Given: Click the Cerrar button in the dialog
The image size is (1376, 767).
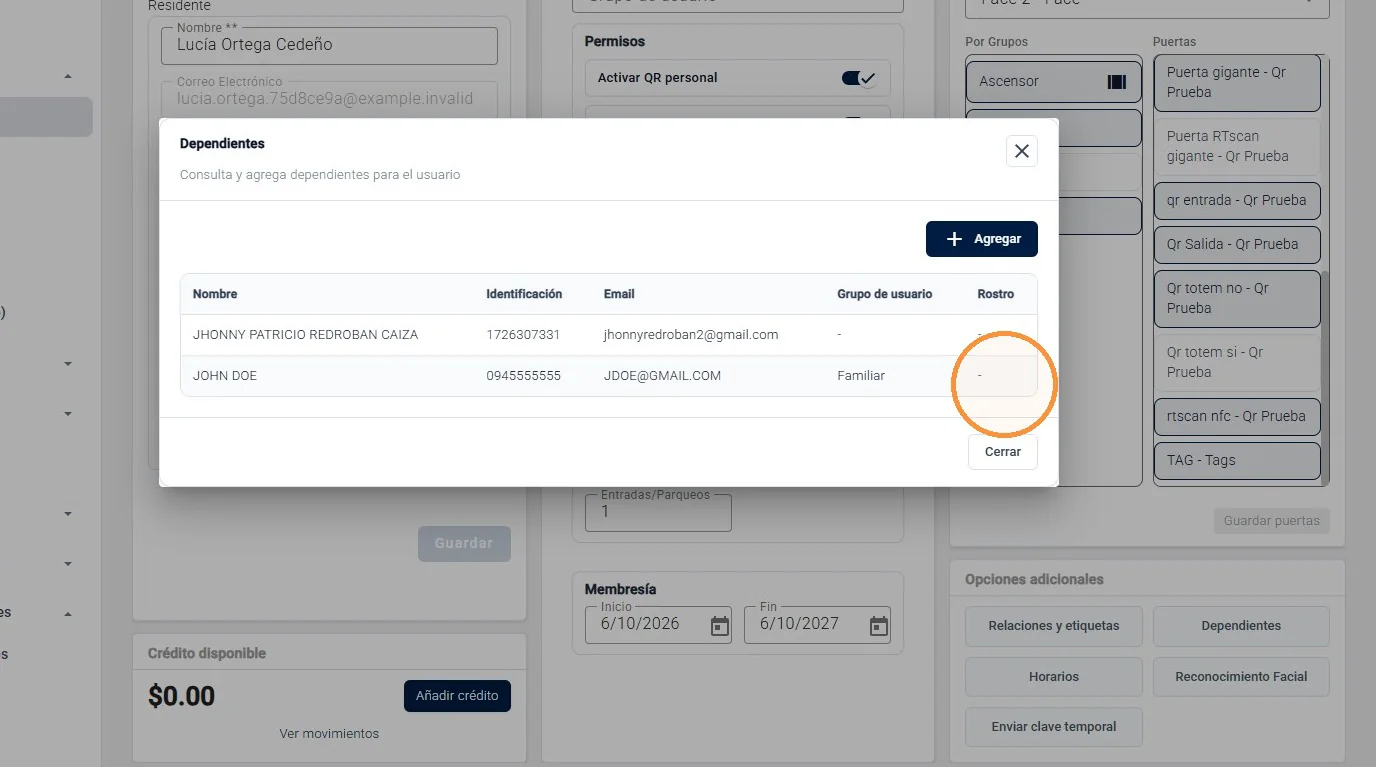Looking at the screenshot, I should click(1003, 452).
